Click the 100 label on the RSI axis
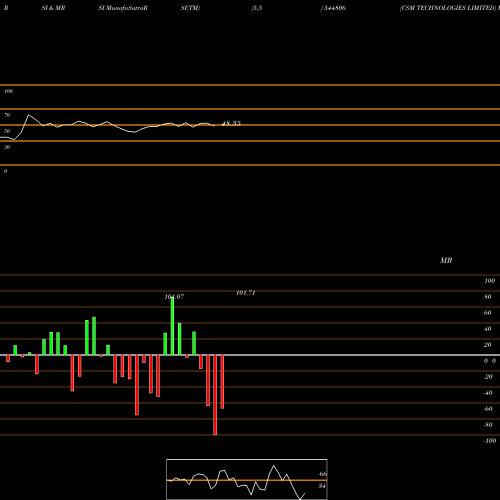The image size is (500, 500). (x=8, y=91)
